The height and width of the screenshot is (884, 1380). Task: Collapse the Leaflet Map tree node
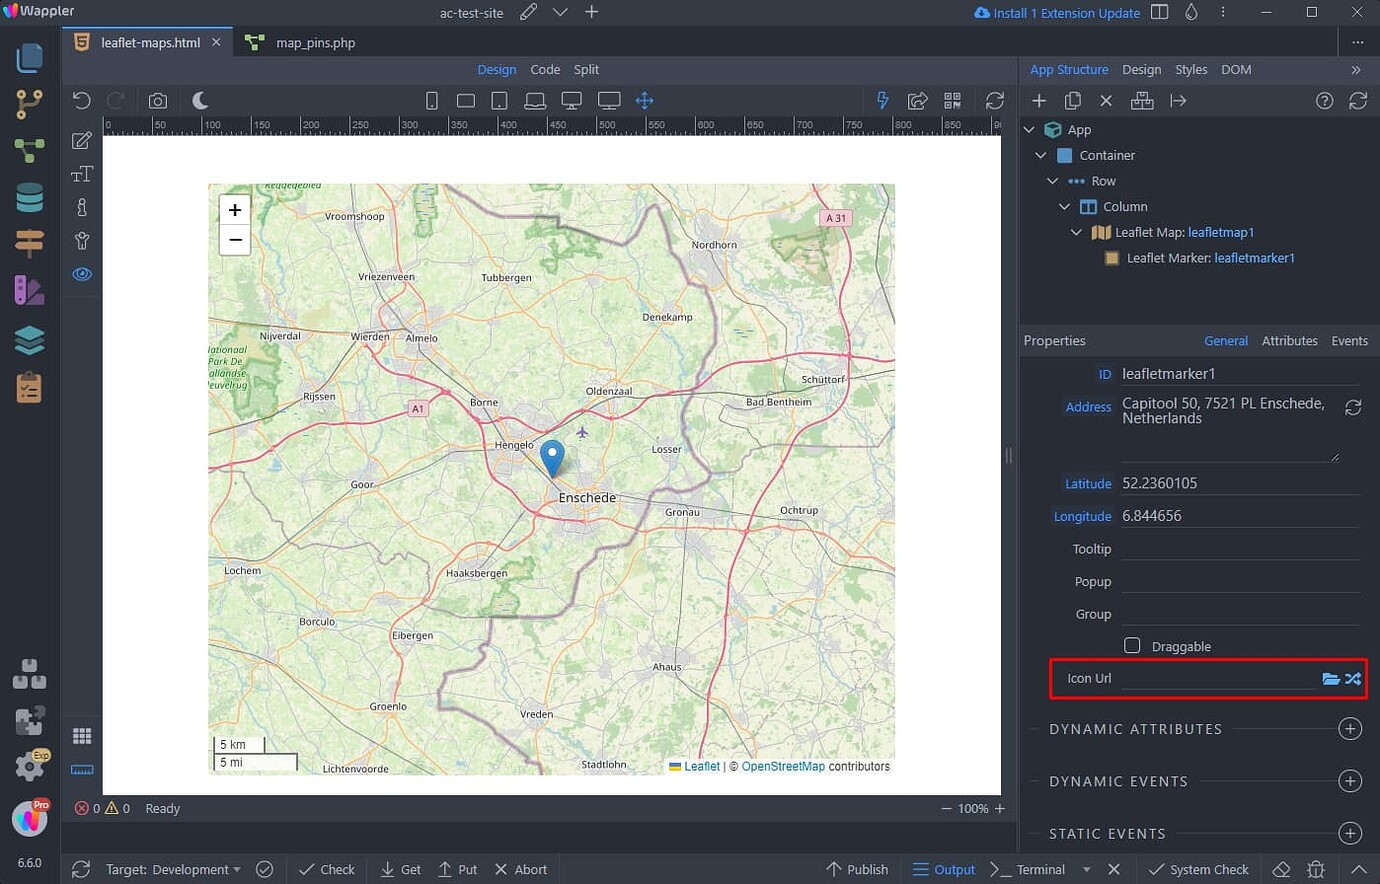(x=1076, y=232)
